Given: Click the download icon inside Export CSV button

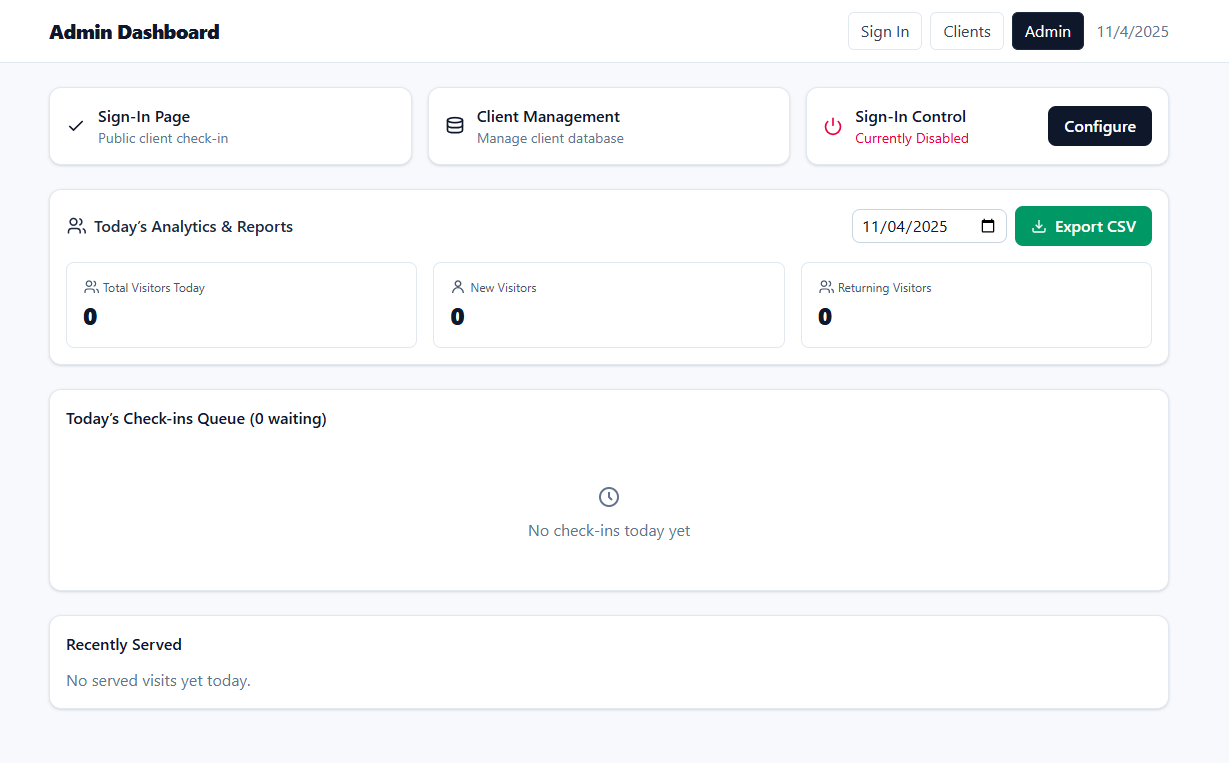Looking at the screenshot, I should coord(1041,226).
